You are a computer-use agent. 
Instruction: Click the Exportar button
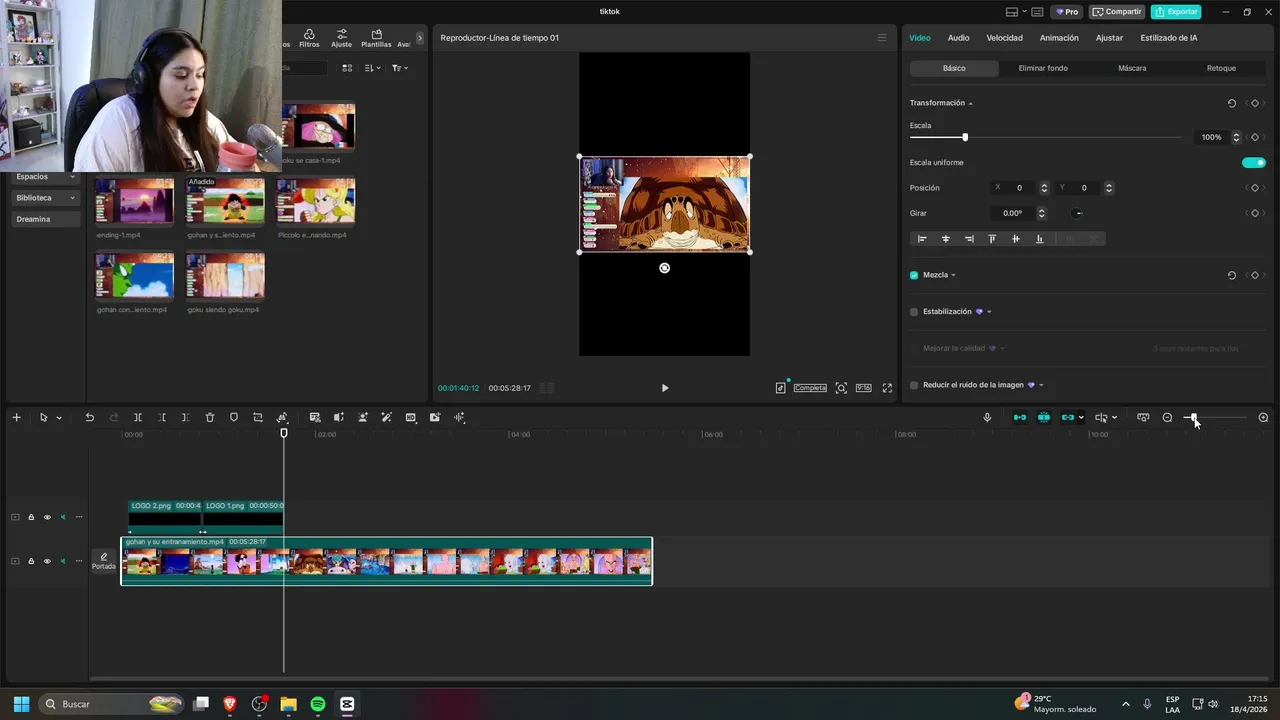1176,12
